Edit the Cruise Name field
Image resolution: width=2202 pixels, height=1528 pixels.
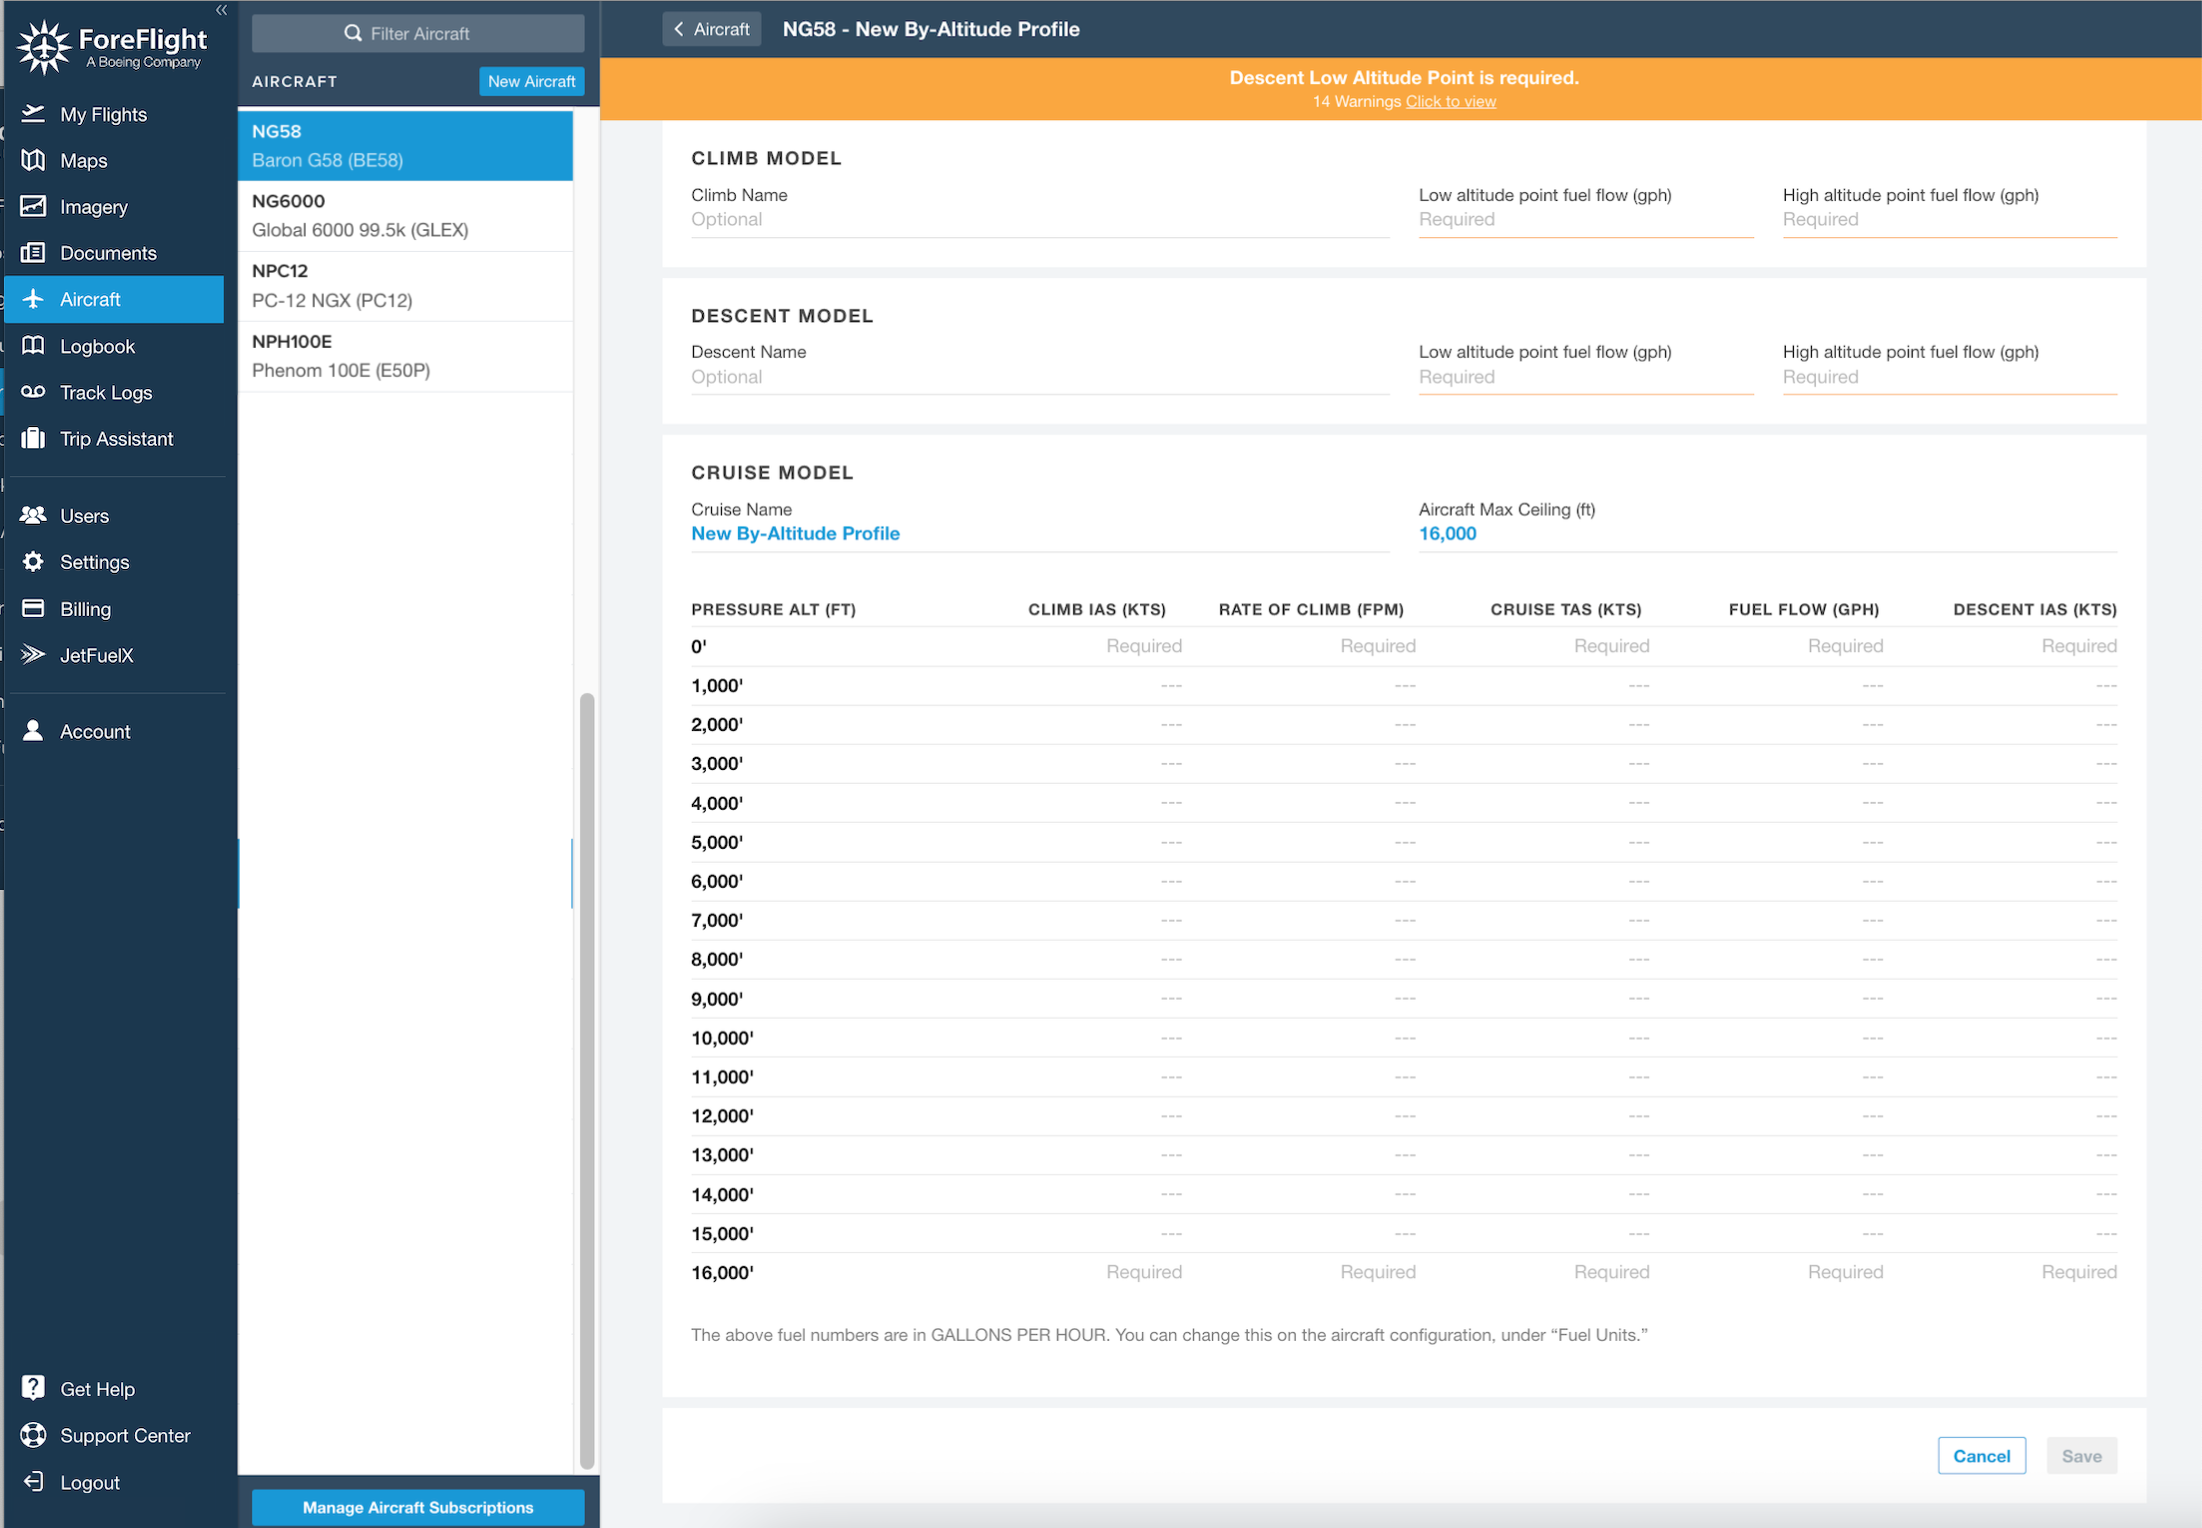(x=1039, y=534)
